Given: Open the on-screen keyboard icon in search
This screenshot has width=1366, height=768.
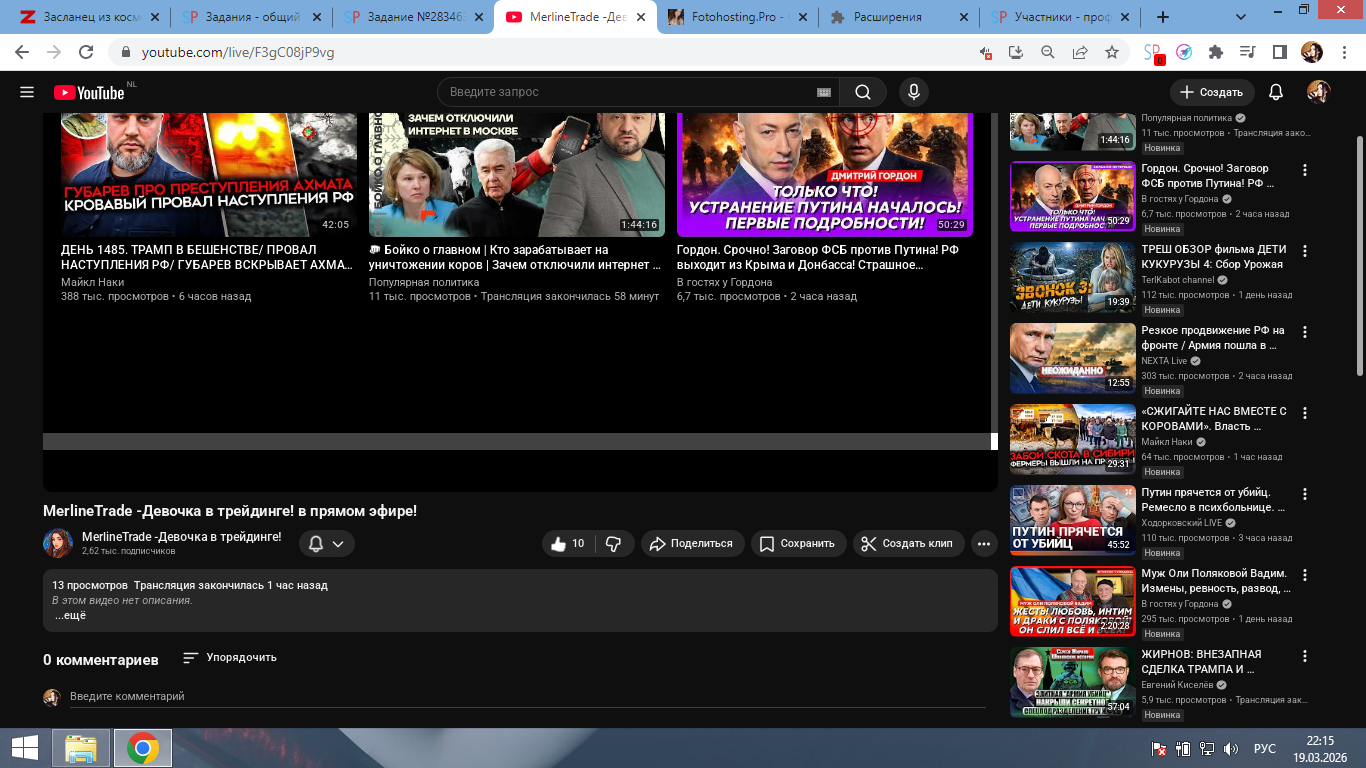Looking at the screenshot, I should point(824,92).
